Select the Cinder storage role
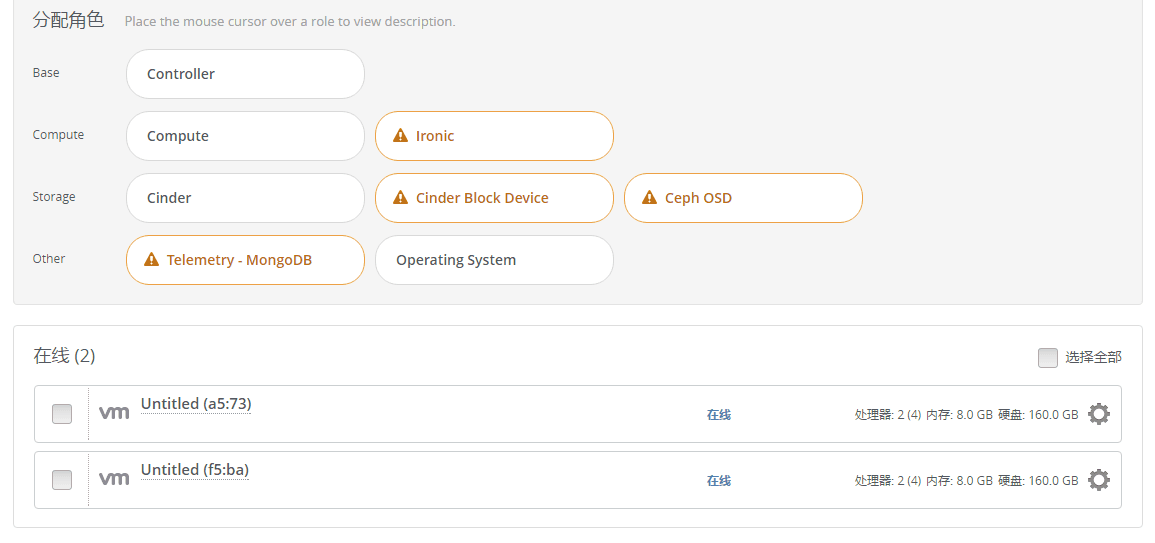 245,197
